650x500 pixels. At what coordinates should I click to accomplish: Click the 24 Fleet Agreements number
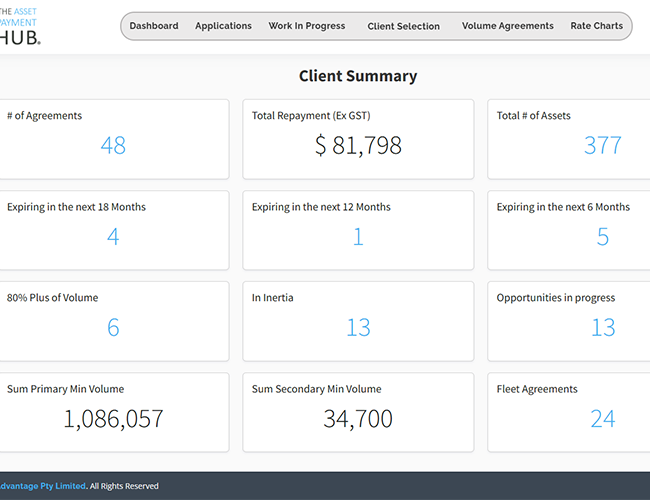(603, 419)
